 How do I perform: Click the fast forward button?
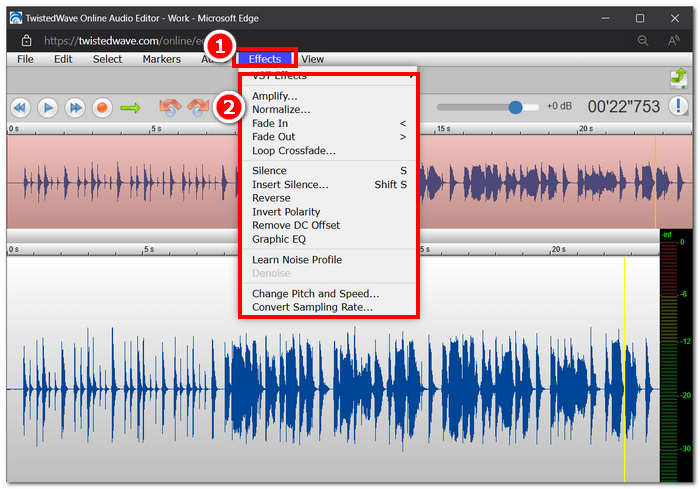(x=75, y=108)
